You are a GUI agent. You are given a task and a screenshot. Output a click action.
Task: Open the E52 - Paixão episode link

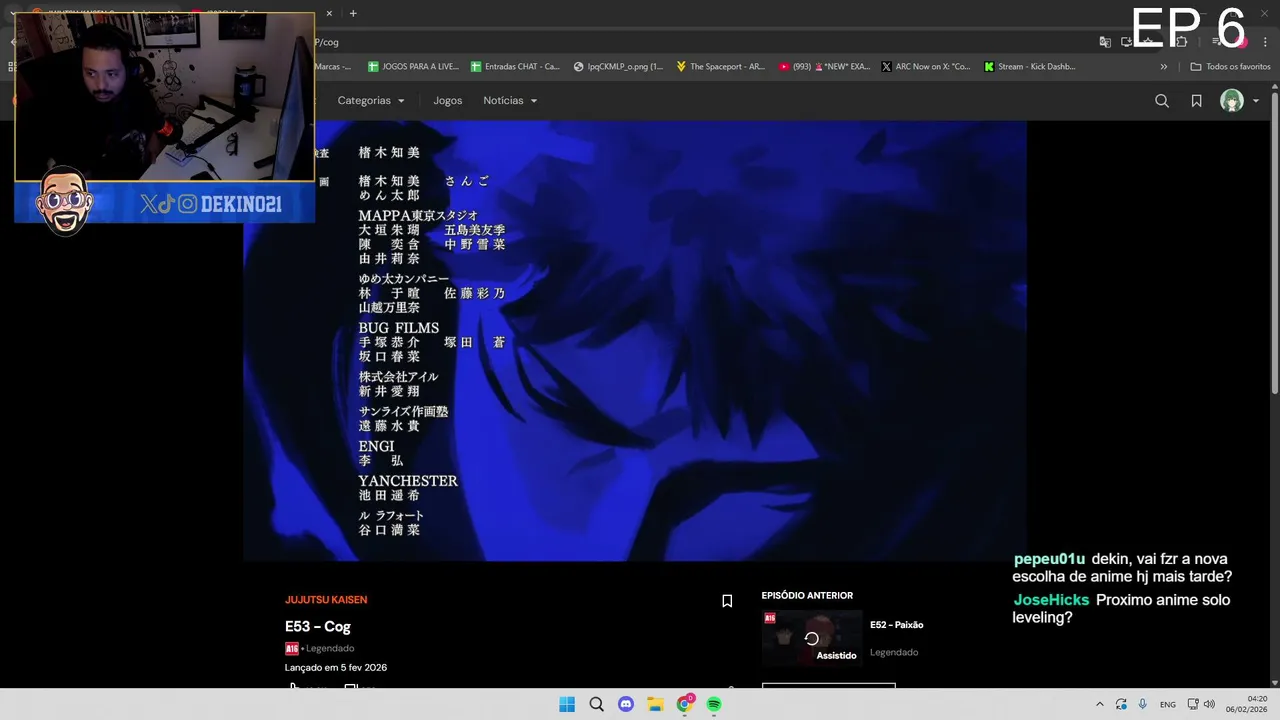(x=896, y=625)
